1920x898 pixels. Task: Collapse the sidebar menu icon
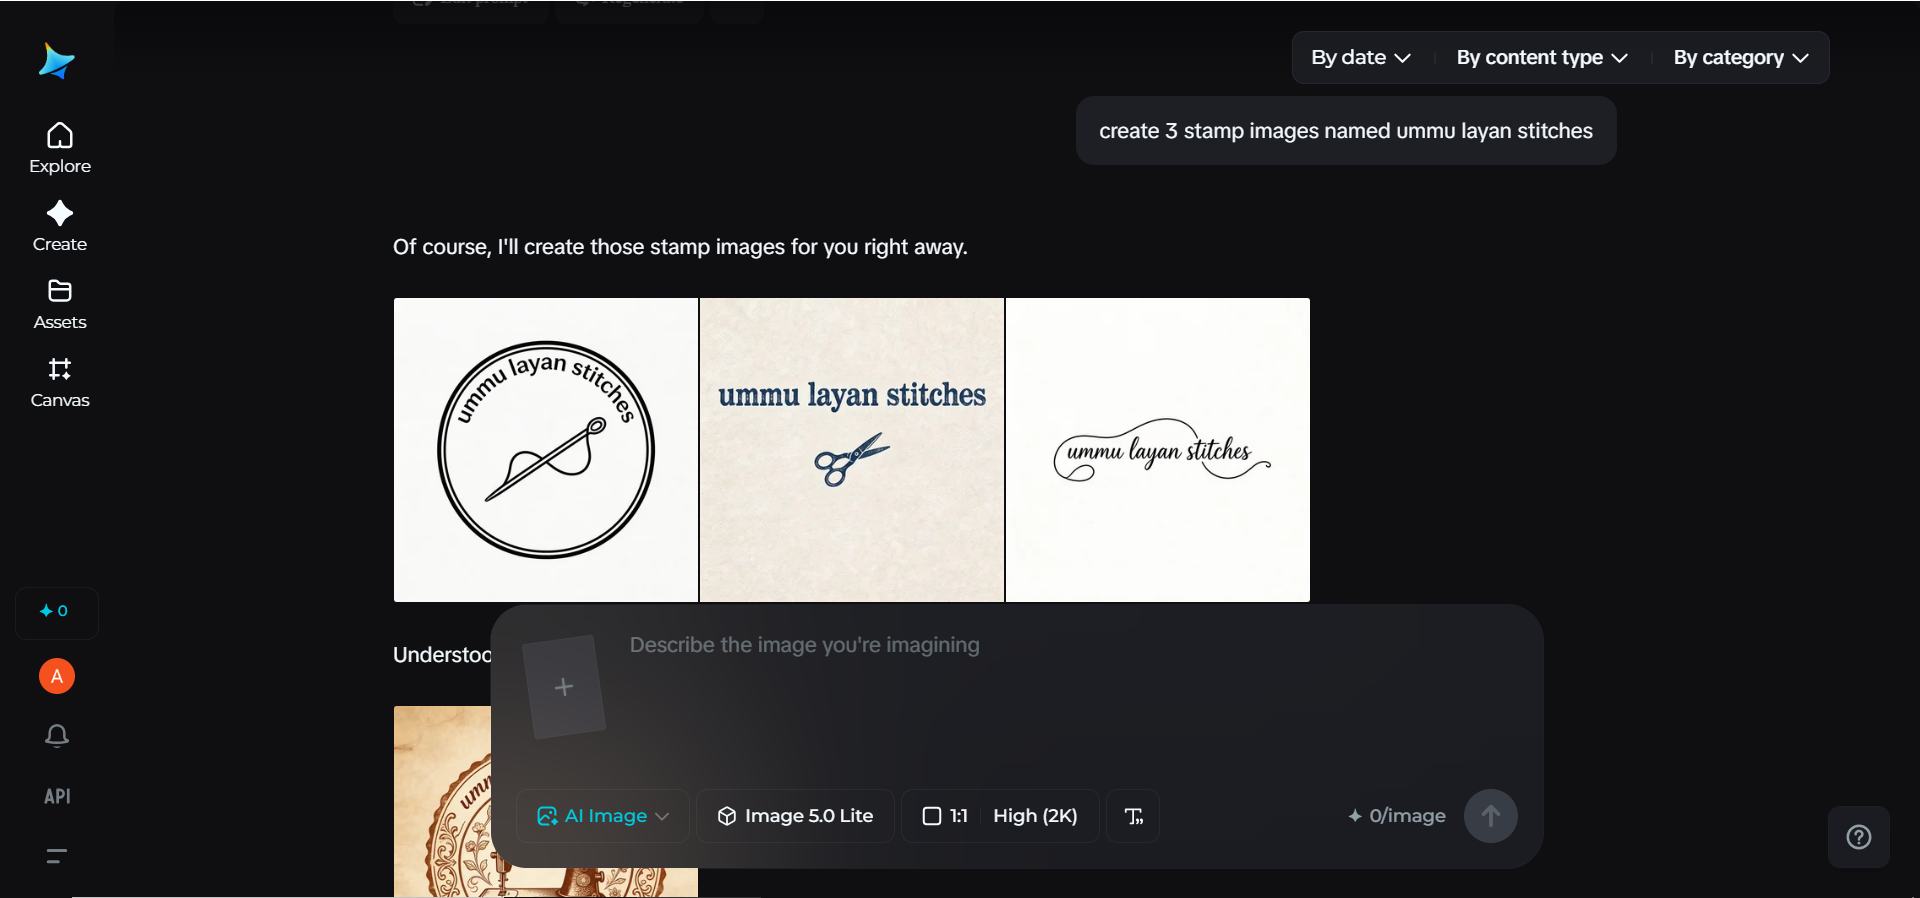57,856
